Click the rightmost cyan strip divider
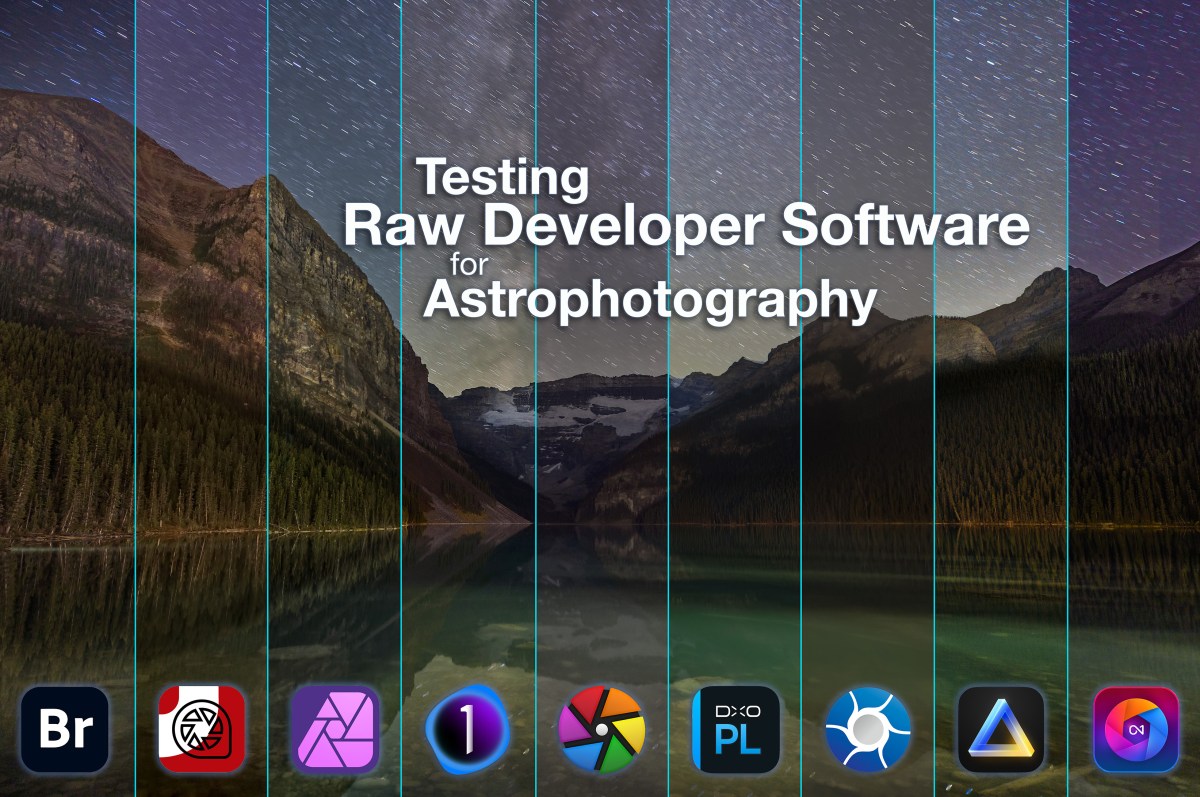Viewport: 1200px width, 797px height. coord(1068,400)
